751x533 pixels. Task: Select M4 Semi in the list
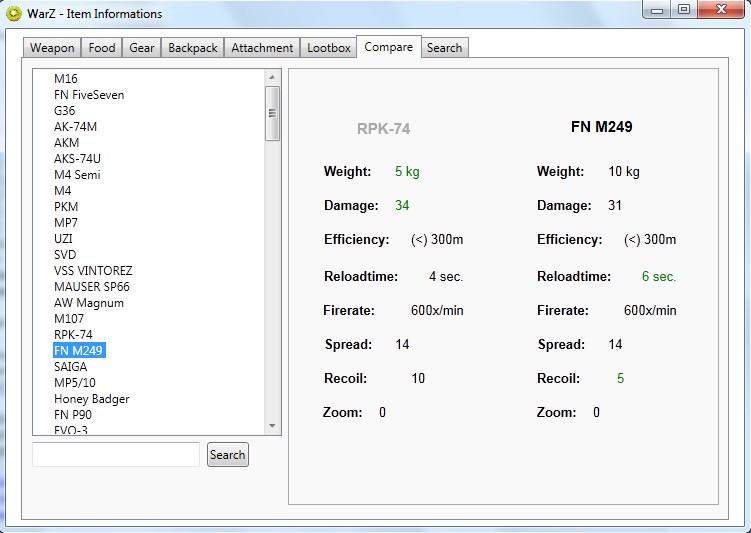click(x=77, y=175)
